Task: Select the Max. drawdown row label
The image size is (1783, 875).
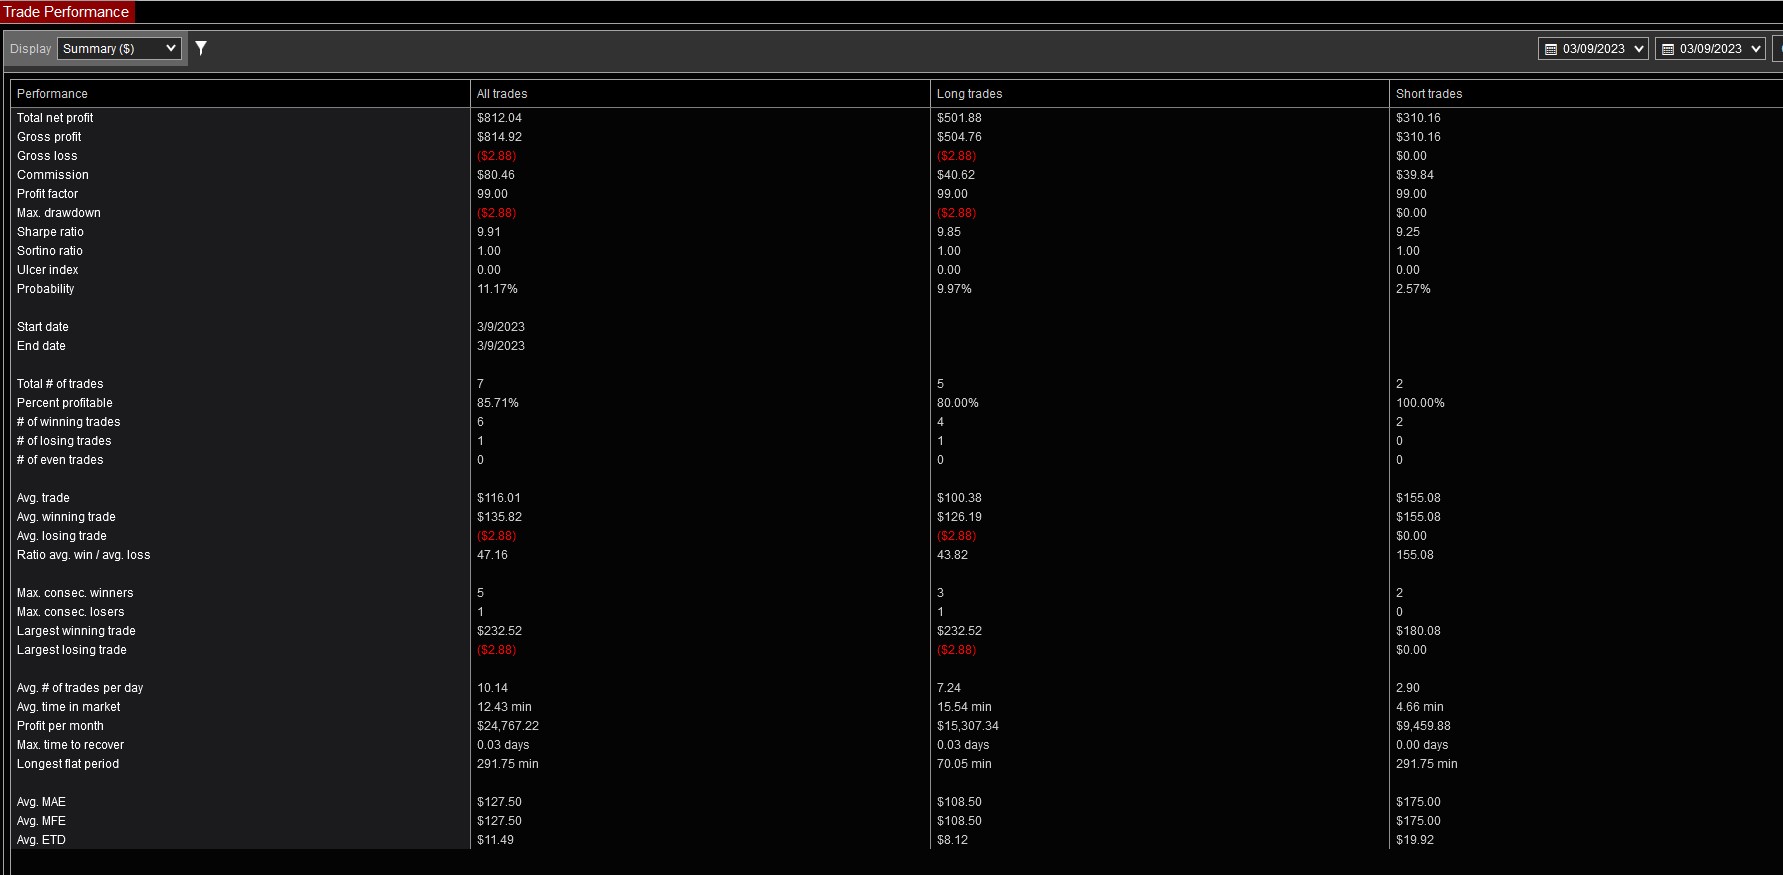Action: [x=59, y=213]
